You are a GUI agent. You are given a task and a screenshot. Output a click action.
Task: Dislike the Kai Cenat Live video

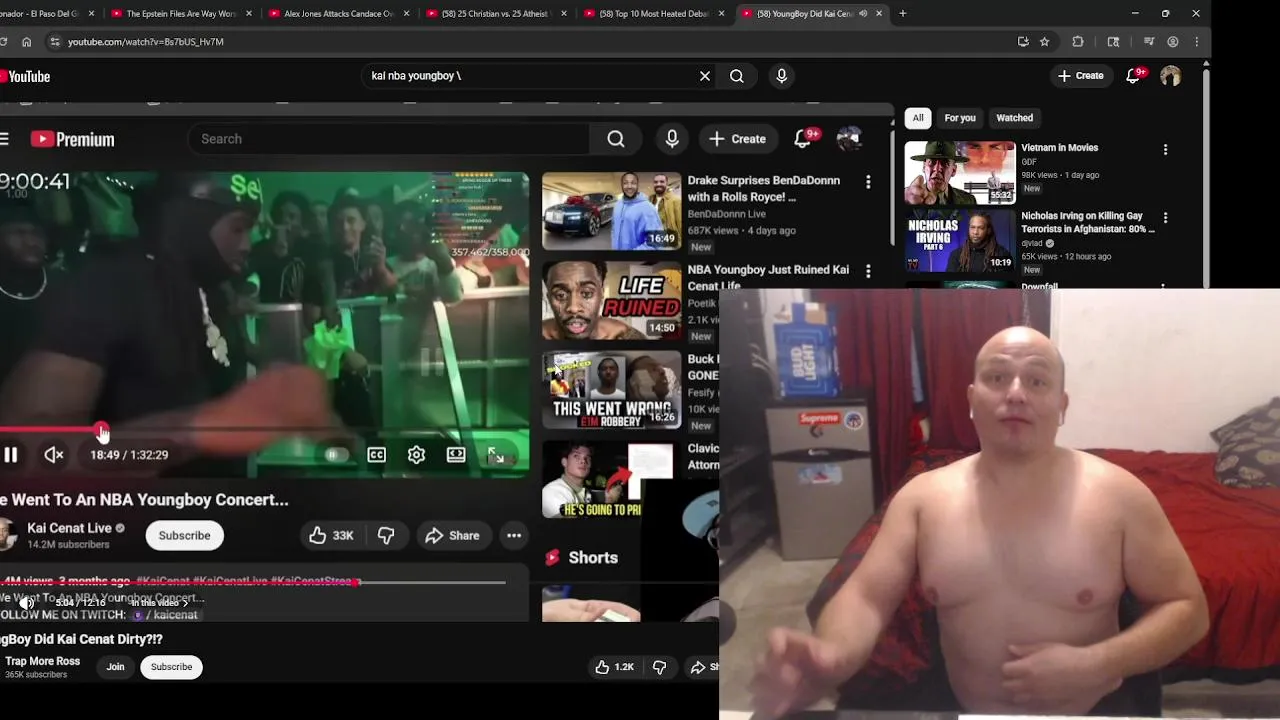coord(386,536)
